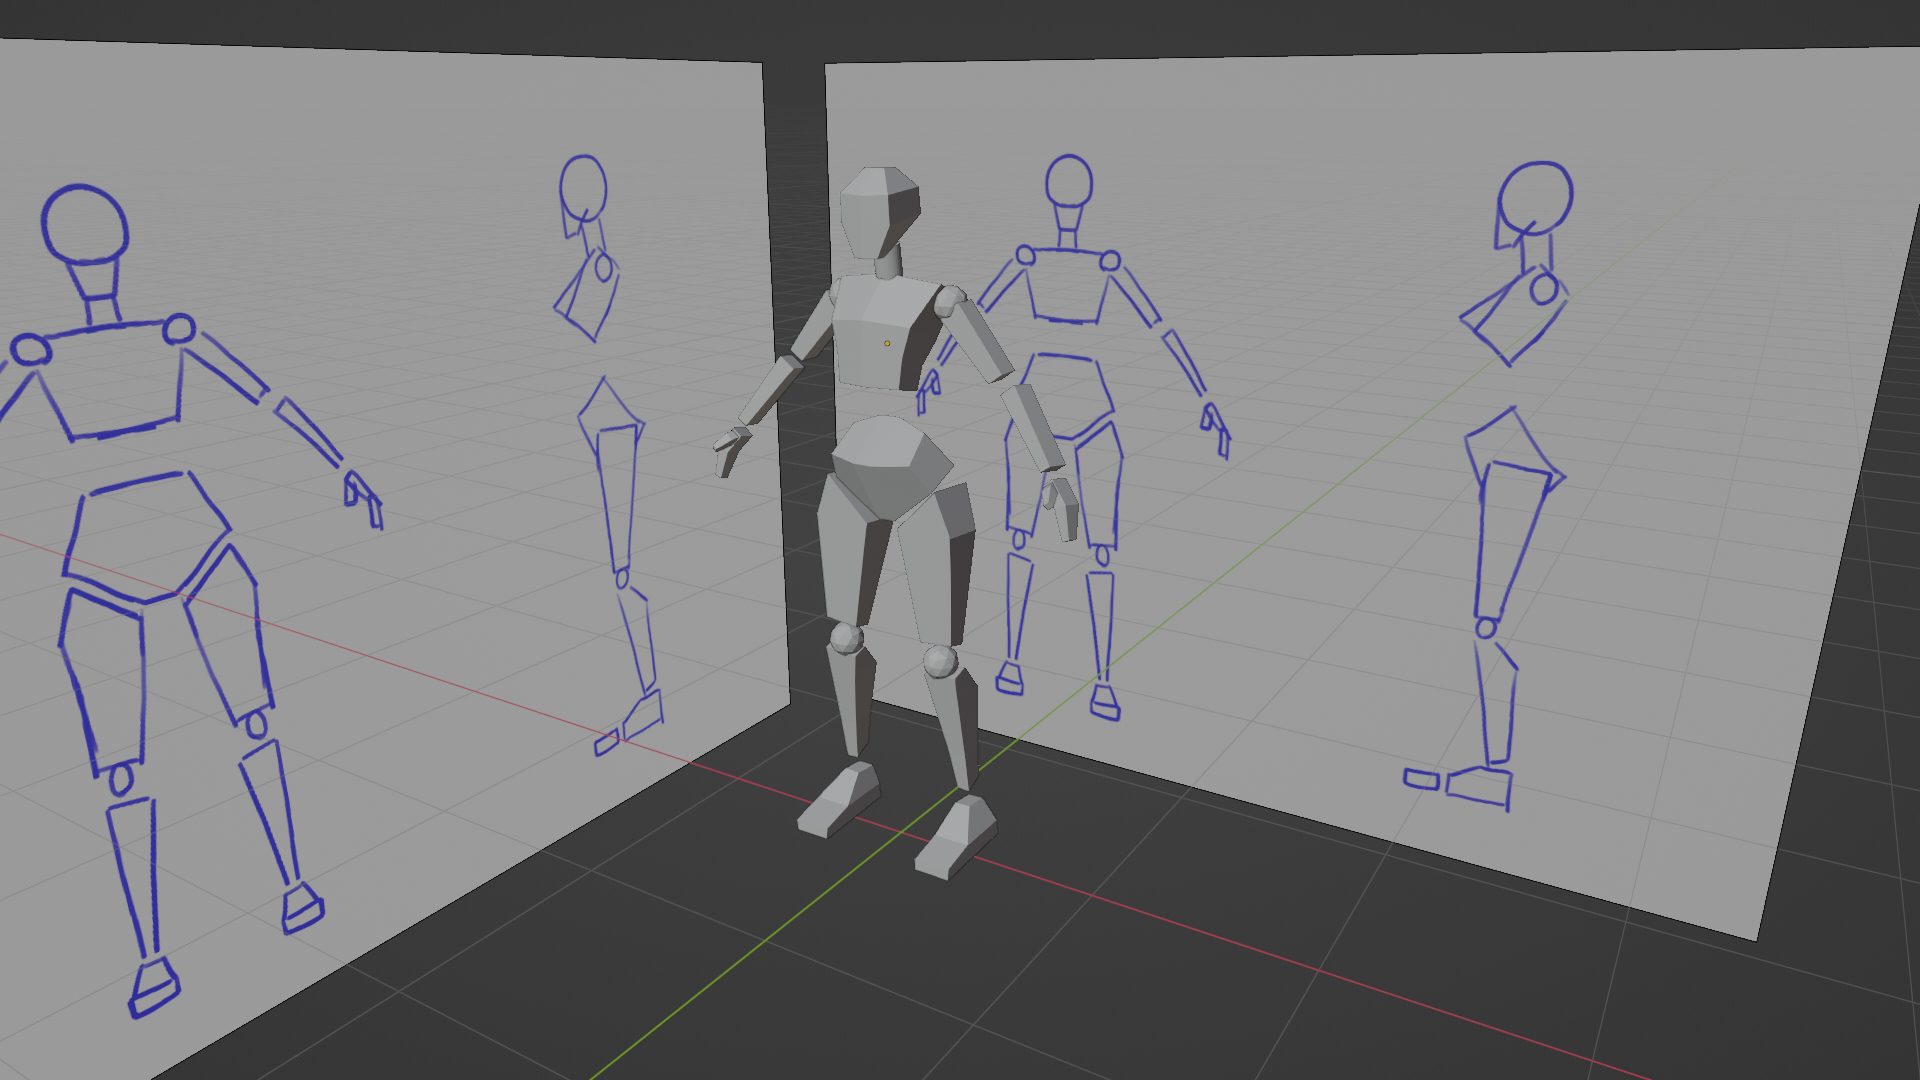Image resolution: width=1920 pixels, height=1080 pixels.
Task: Click the knee sphere above the rear foot
Action: tap(846, 636)
